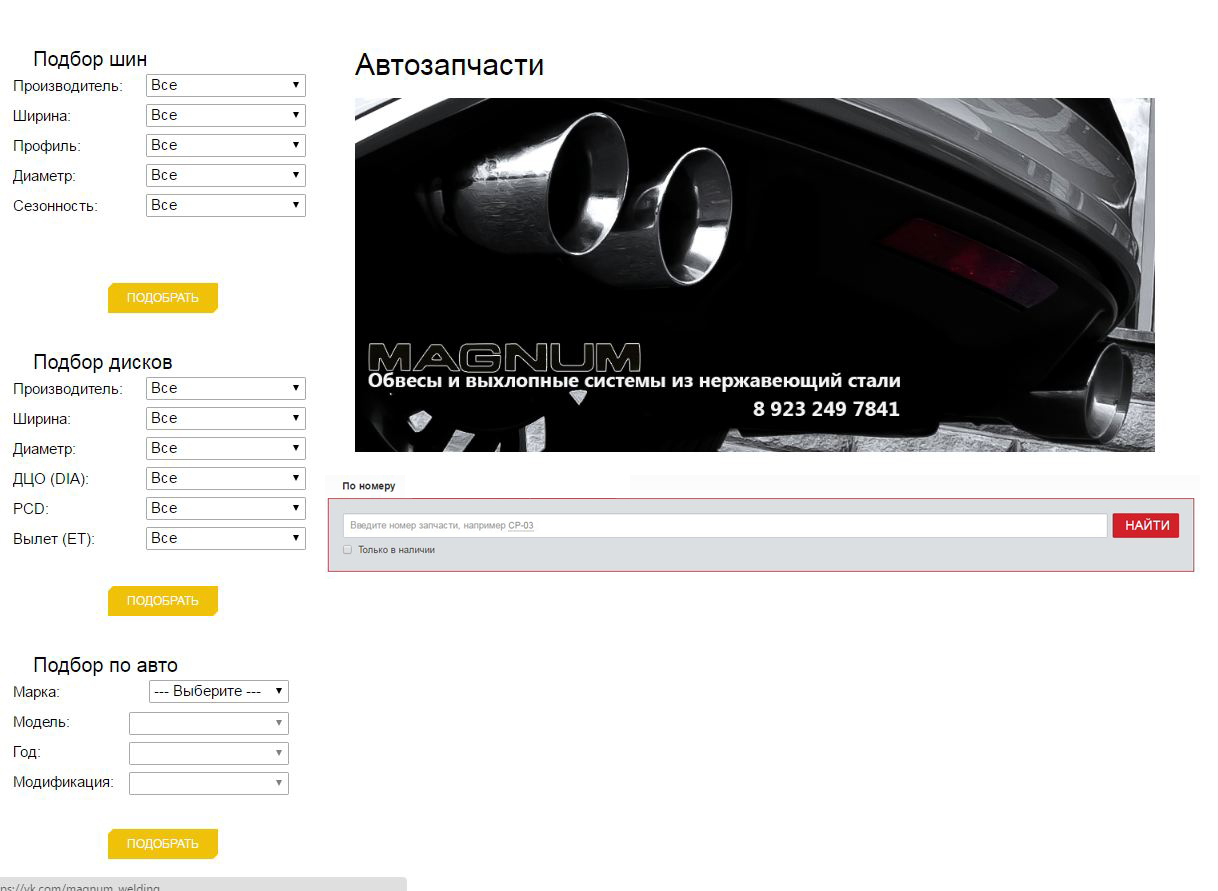Open tire Производитель dropdown

(225, 86)
